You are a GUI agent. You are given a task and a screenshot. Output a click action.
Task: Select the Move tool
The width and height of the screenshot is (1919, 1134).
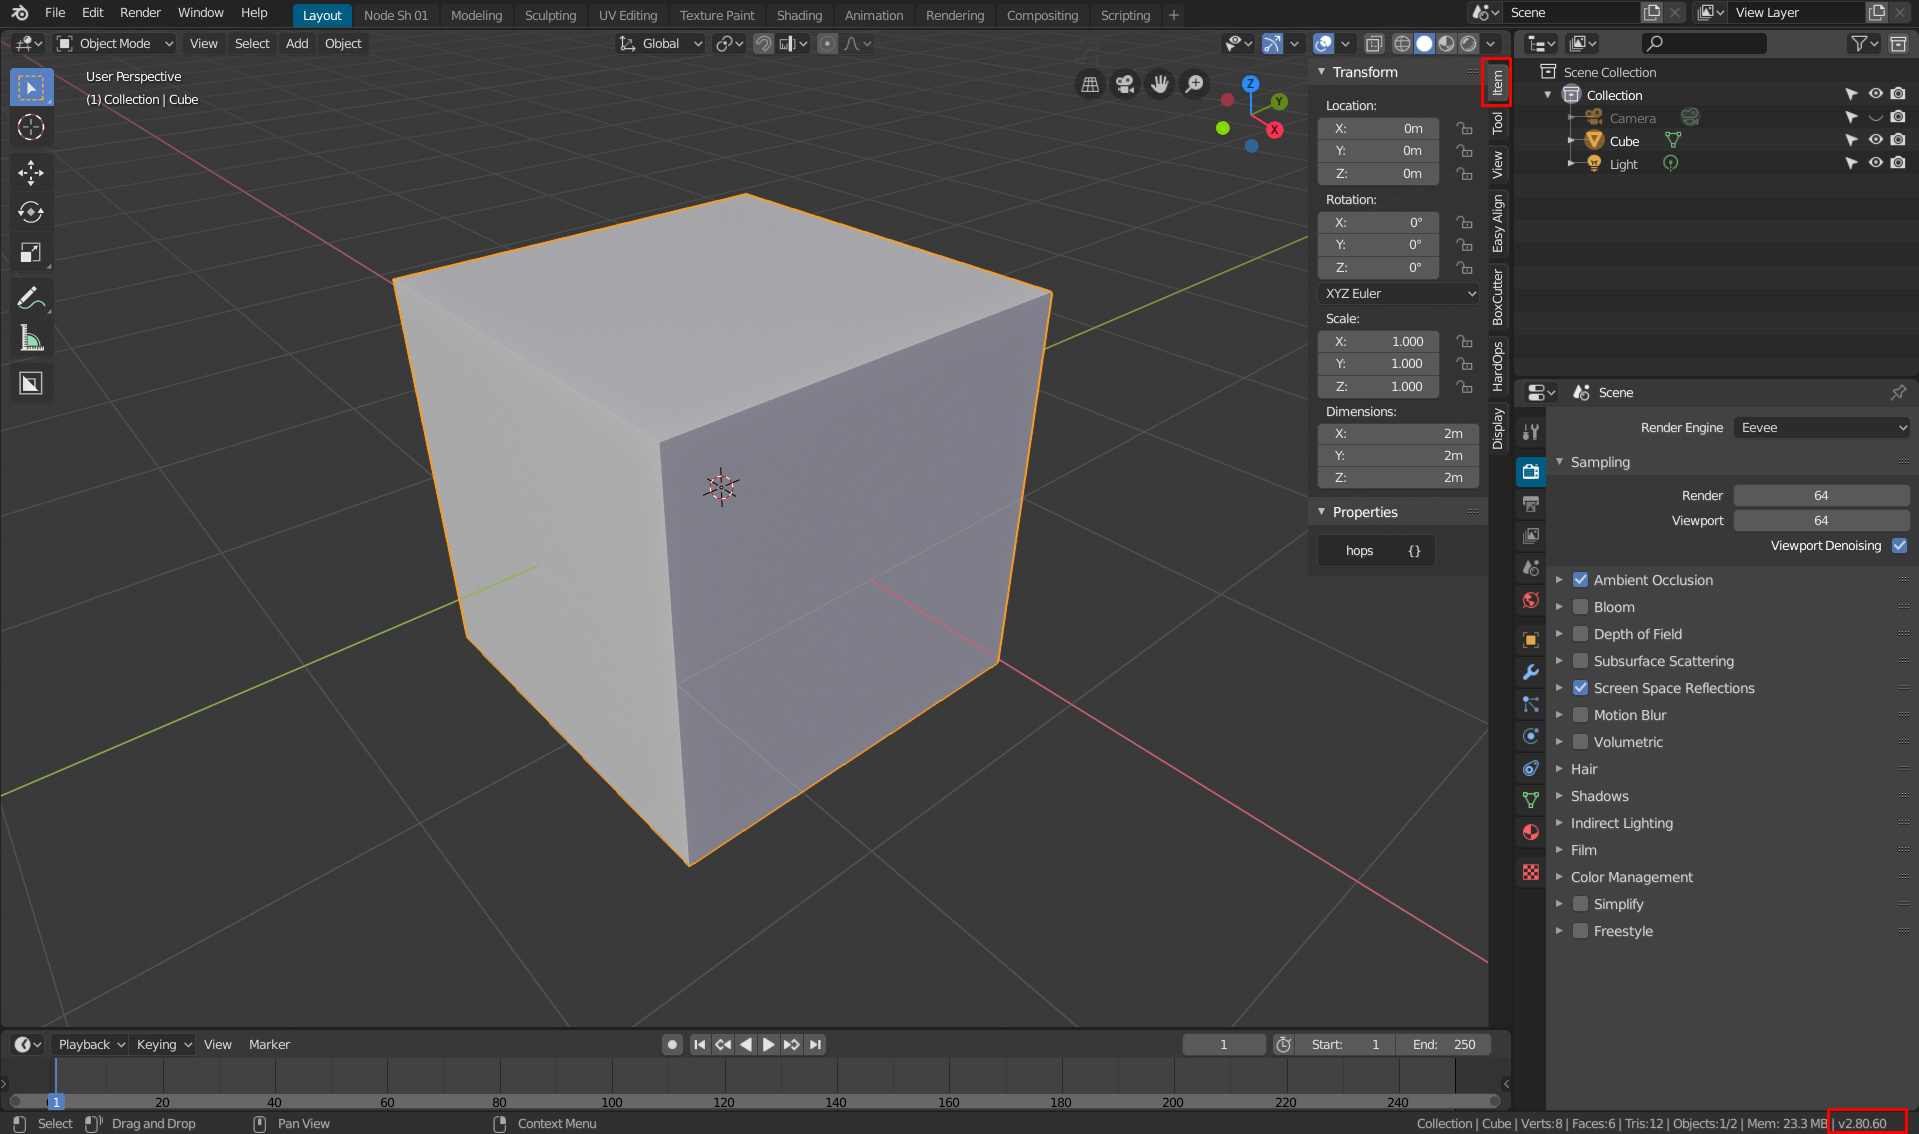click(x=31, y=173)
